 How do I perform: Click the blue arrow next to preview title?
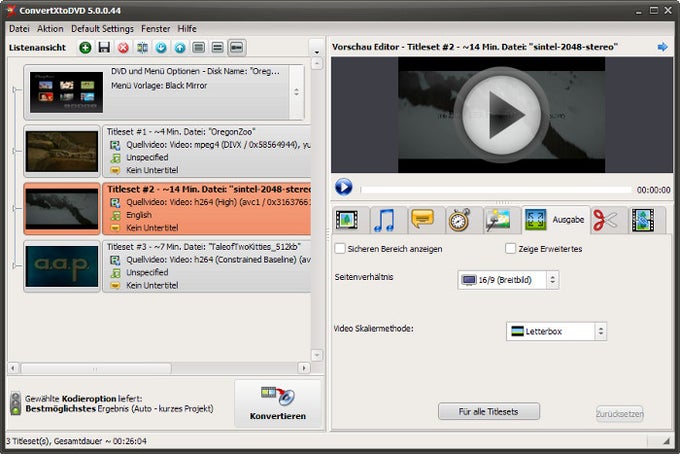click(662, 47)
